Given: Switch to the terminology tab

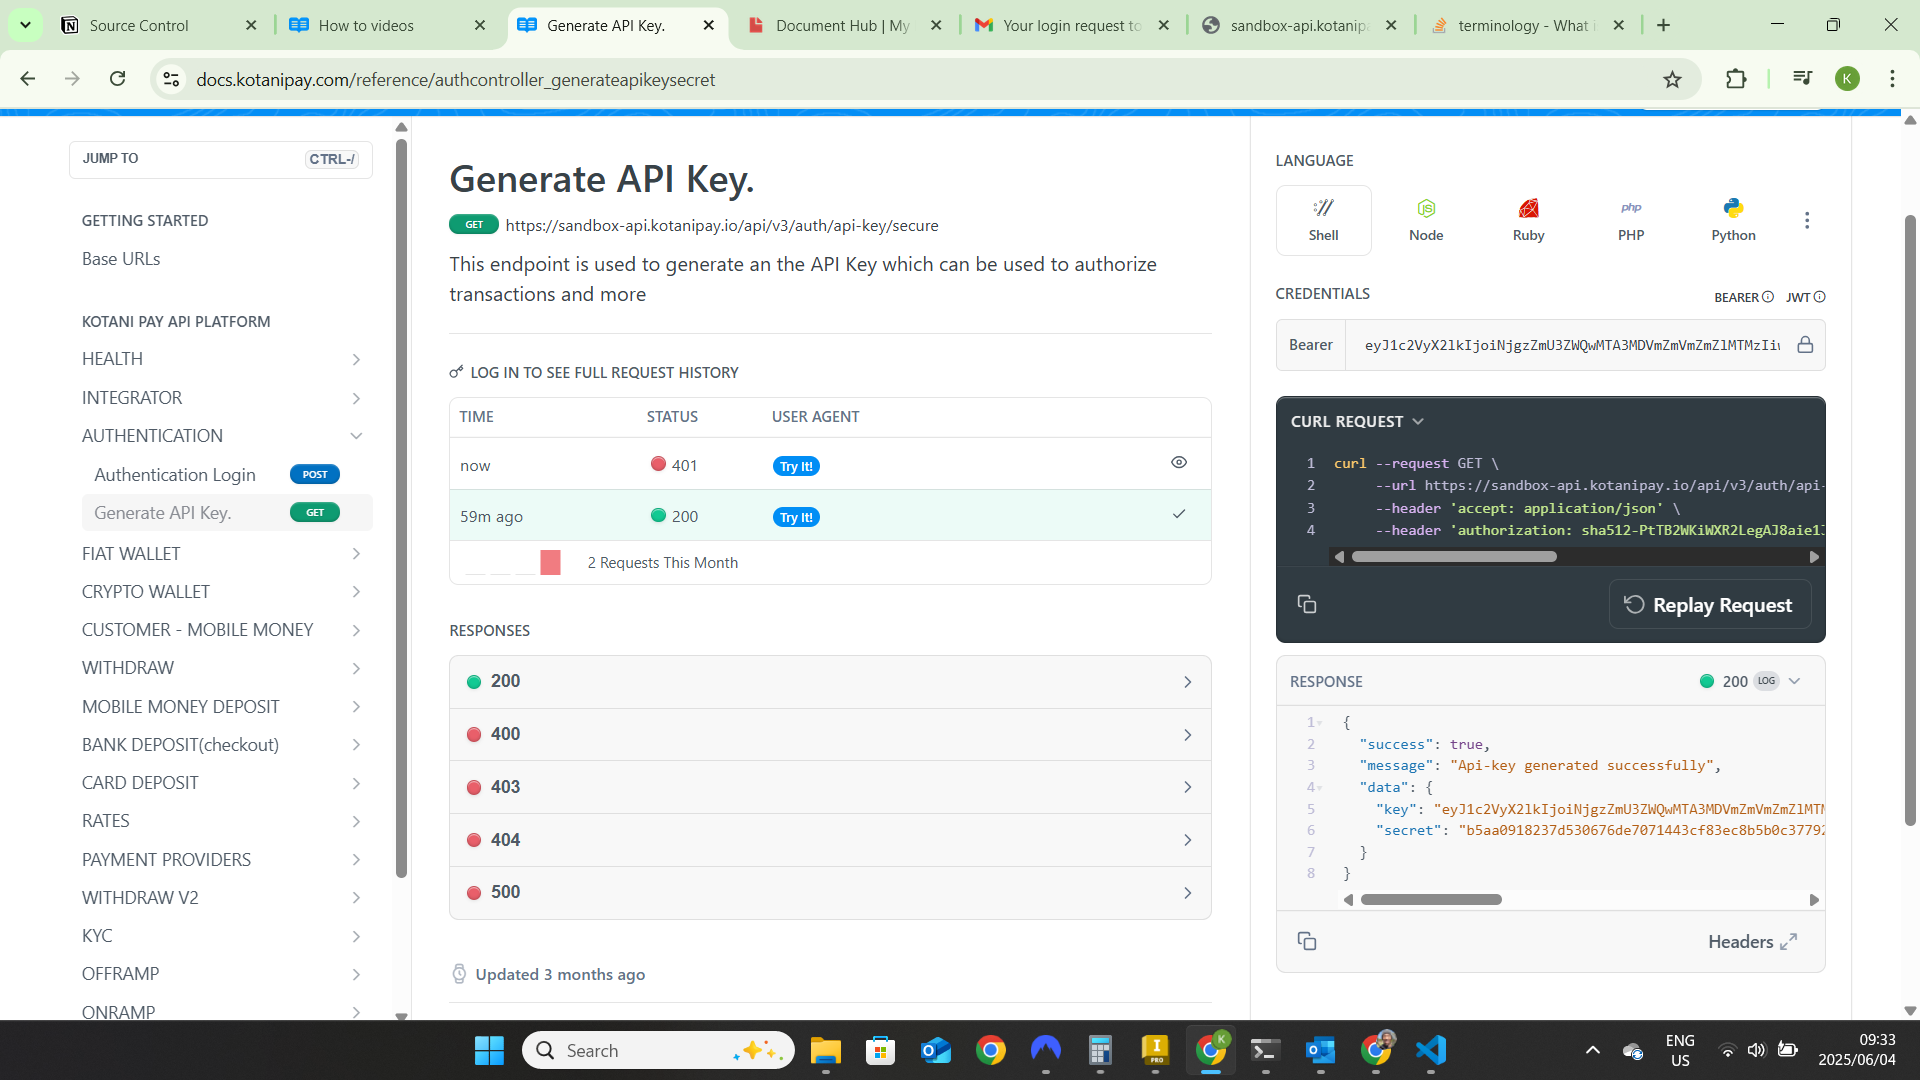Looking at the screenshot, I should point(1528,25).
